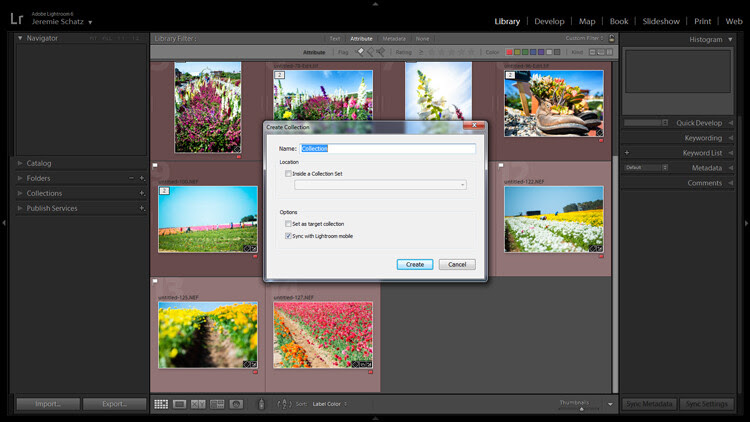Switch to the Print module
This screenshot has width=750, height=422.
click(703, 22)
